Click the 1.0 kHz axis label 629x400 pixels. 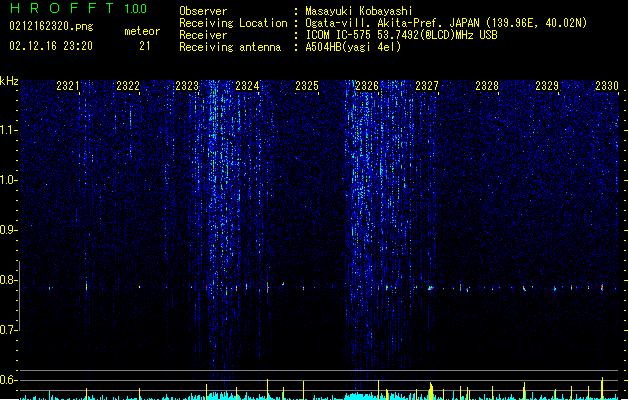click(x=8, y=180)
